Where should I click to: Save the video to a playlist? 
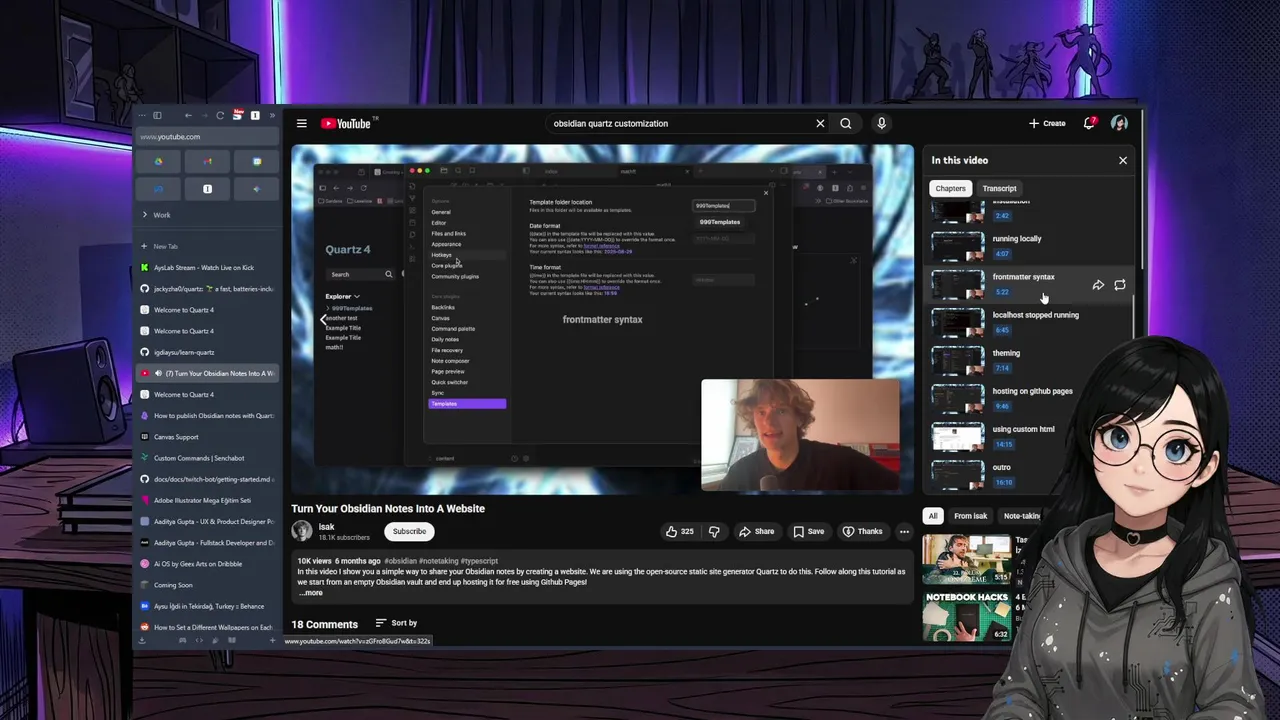pos(808,531)
